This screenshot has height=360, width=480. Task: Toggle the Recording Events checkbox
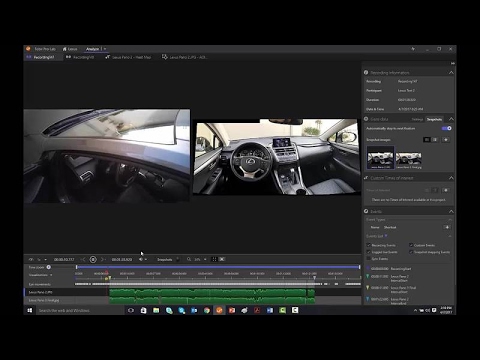369,245
